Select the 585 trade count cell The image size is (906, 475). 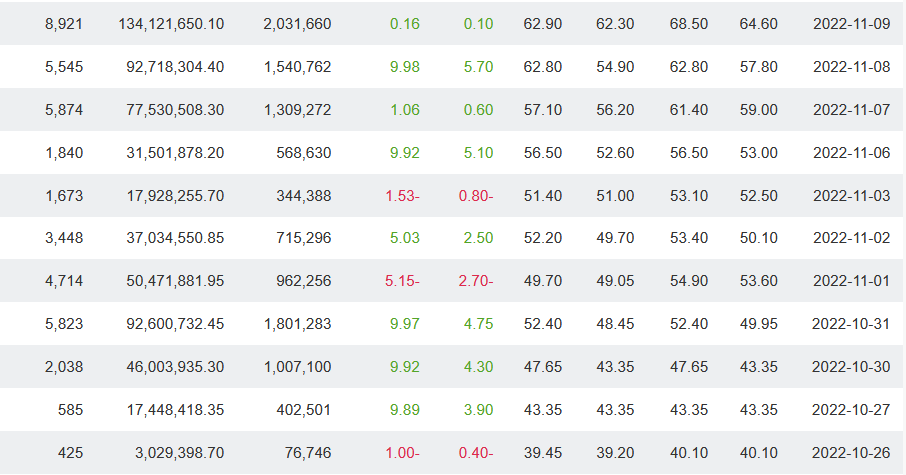pos(70,410)
